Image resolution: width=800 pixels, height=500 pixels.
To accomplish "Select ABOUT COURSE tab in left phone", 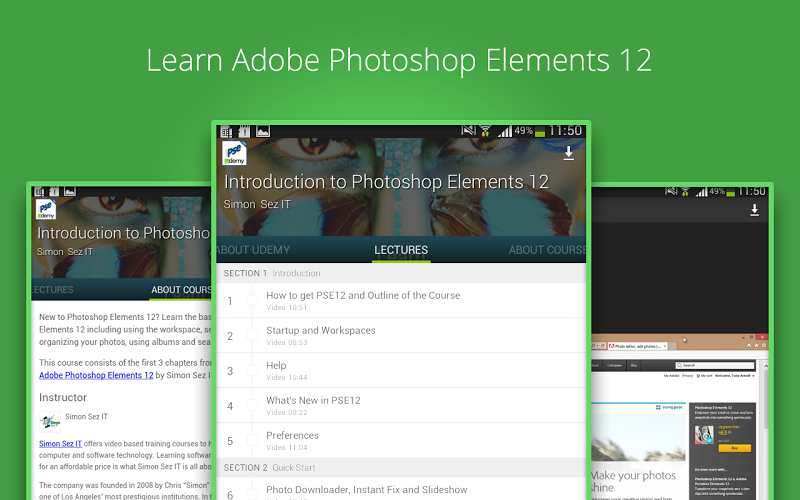I will point(181,290).
